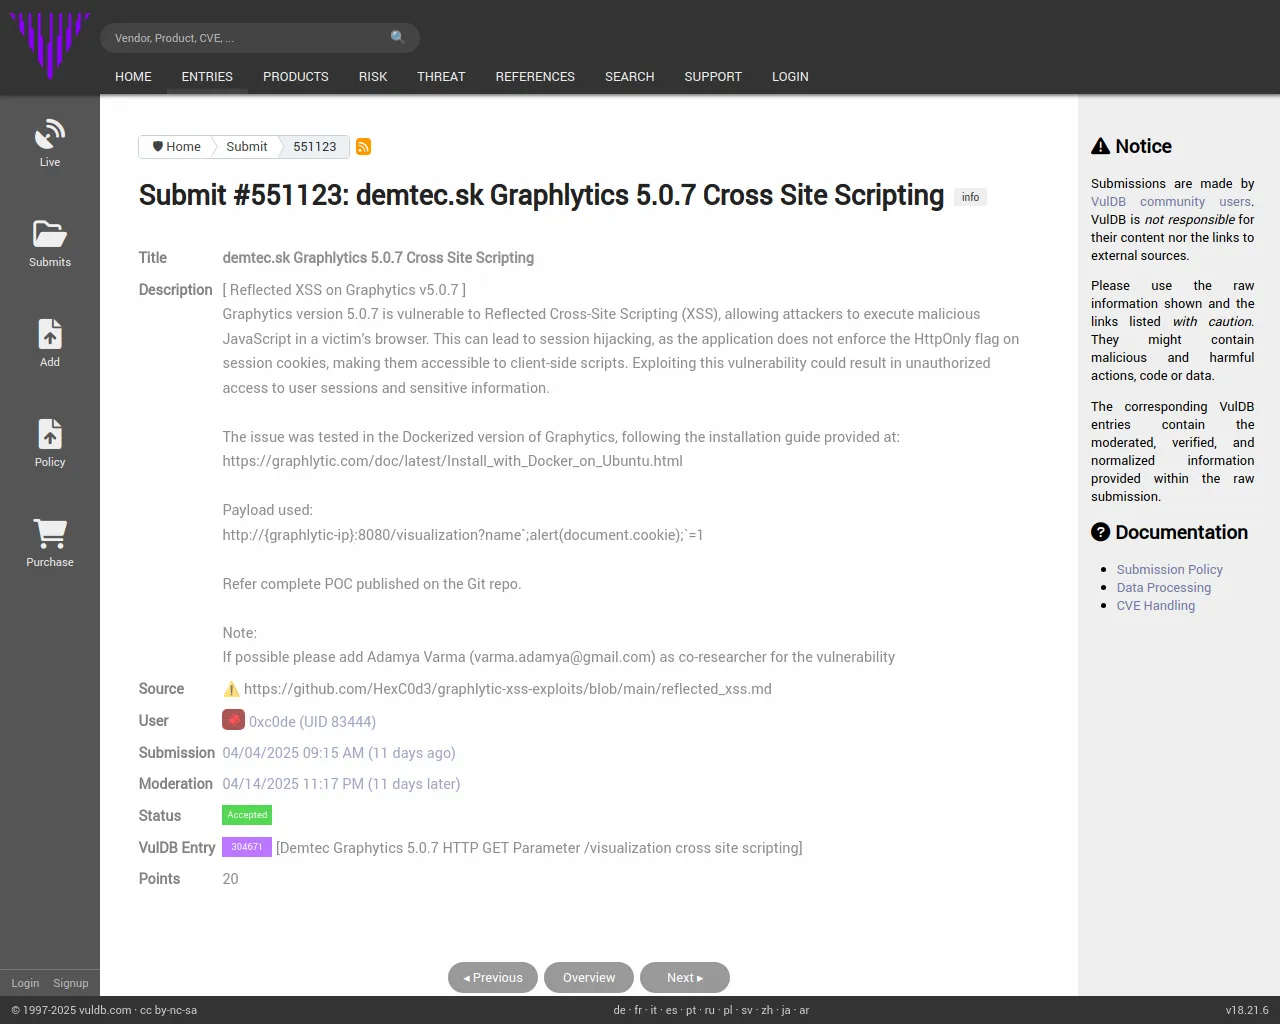The image size is (1280, 1024).
Task: Go to the Submit breadcrumb
Action: (247, 147)
